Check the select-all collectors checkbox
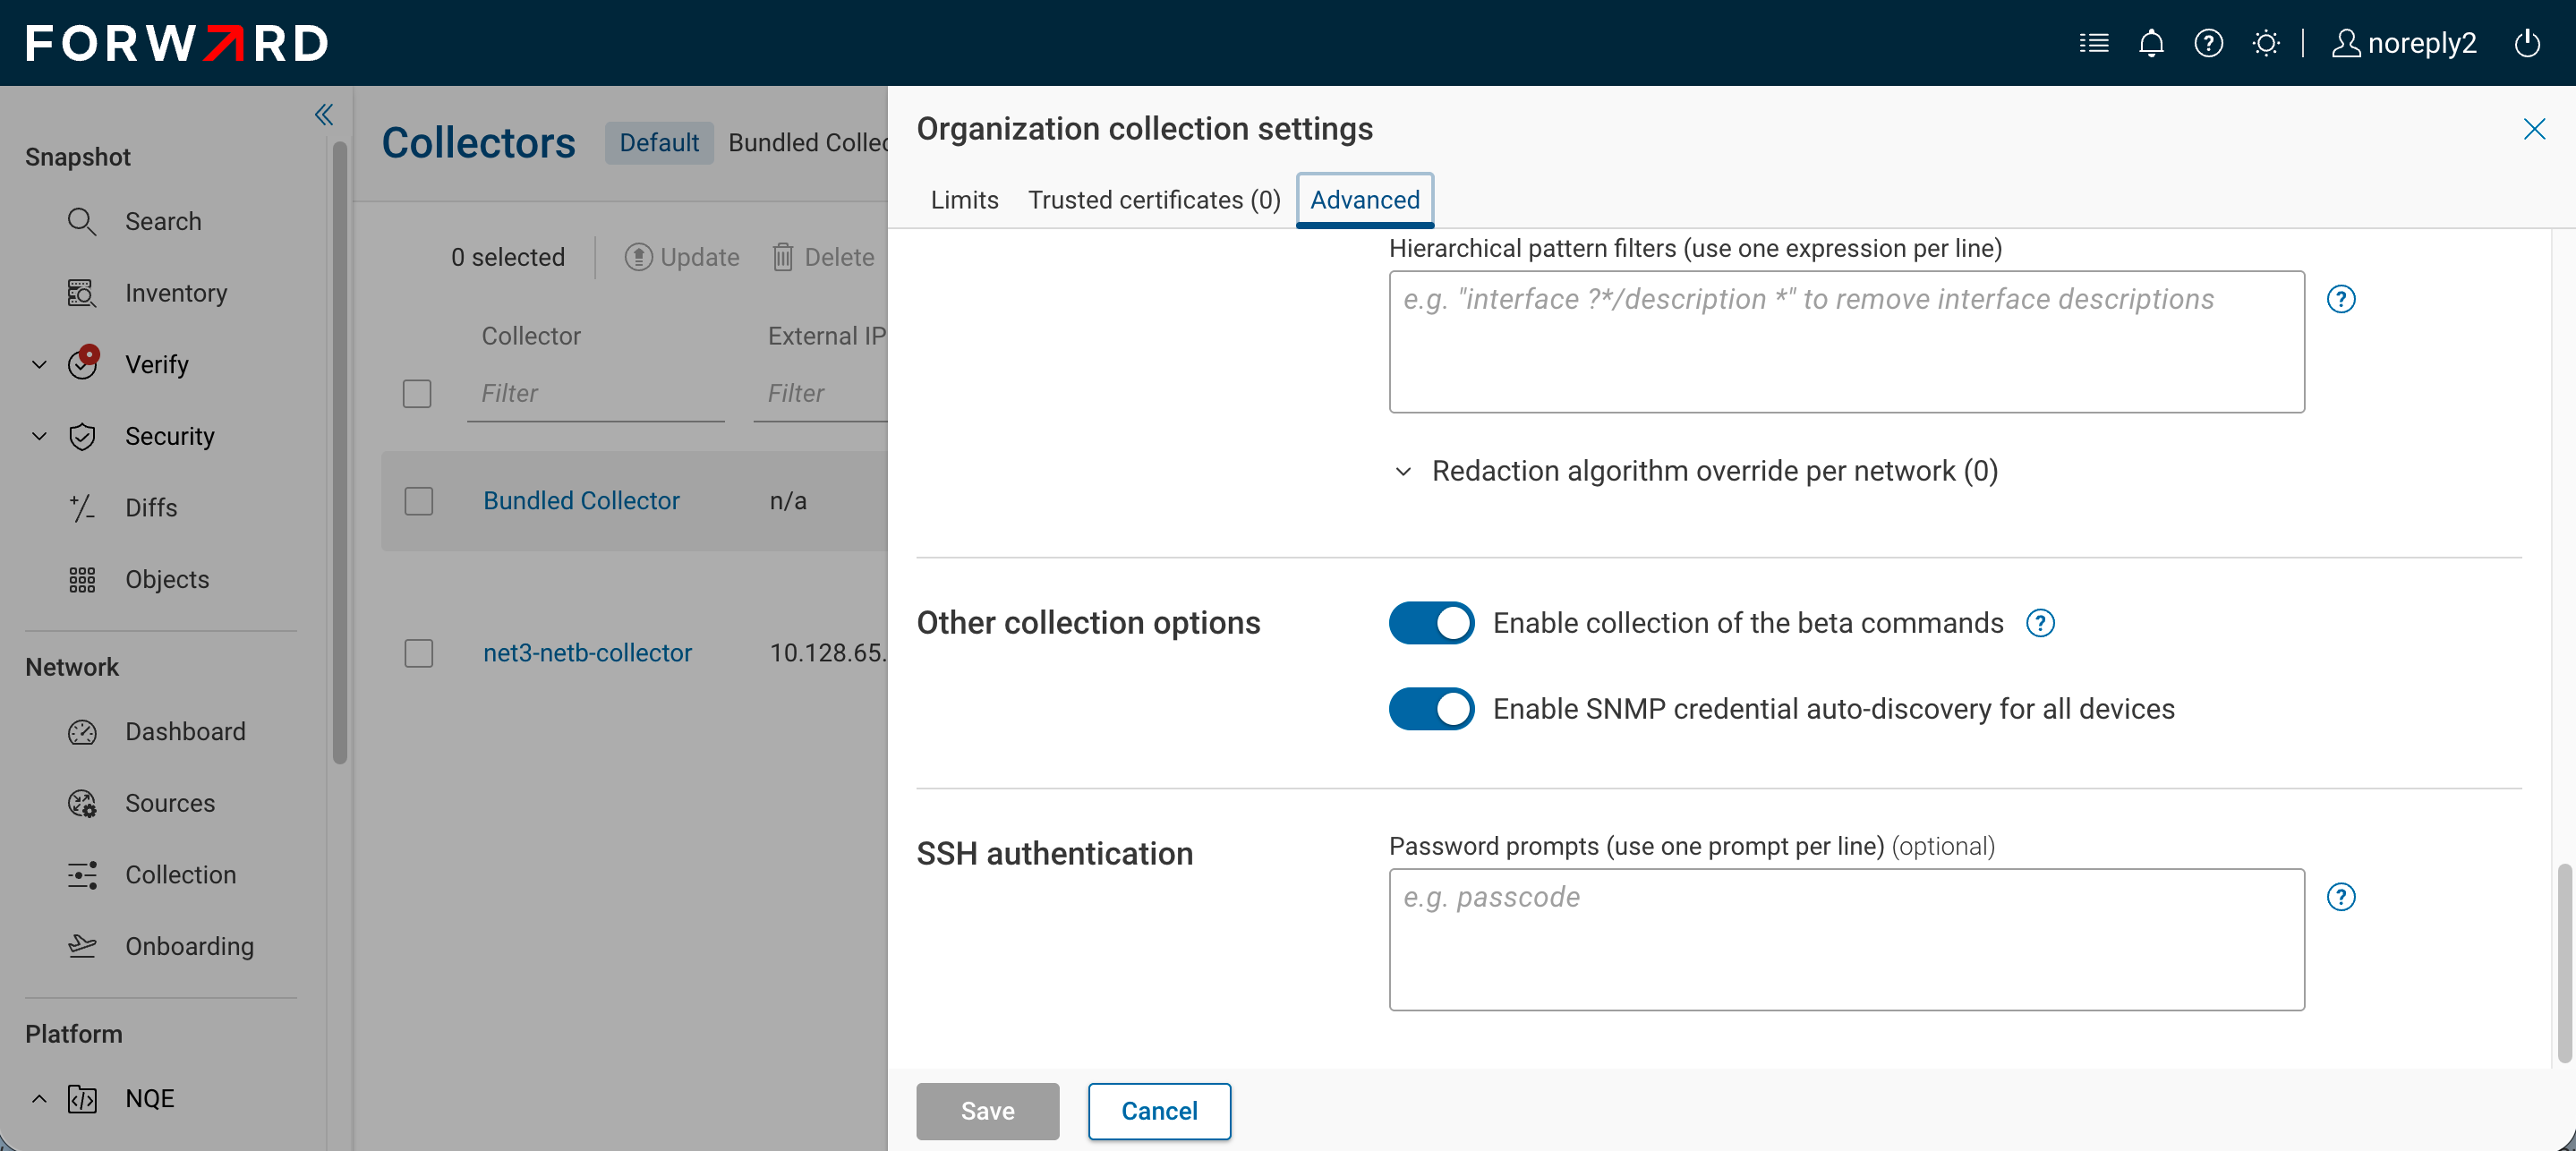2576x1151 pixels. click(417, 394)
